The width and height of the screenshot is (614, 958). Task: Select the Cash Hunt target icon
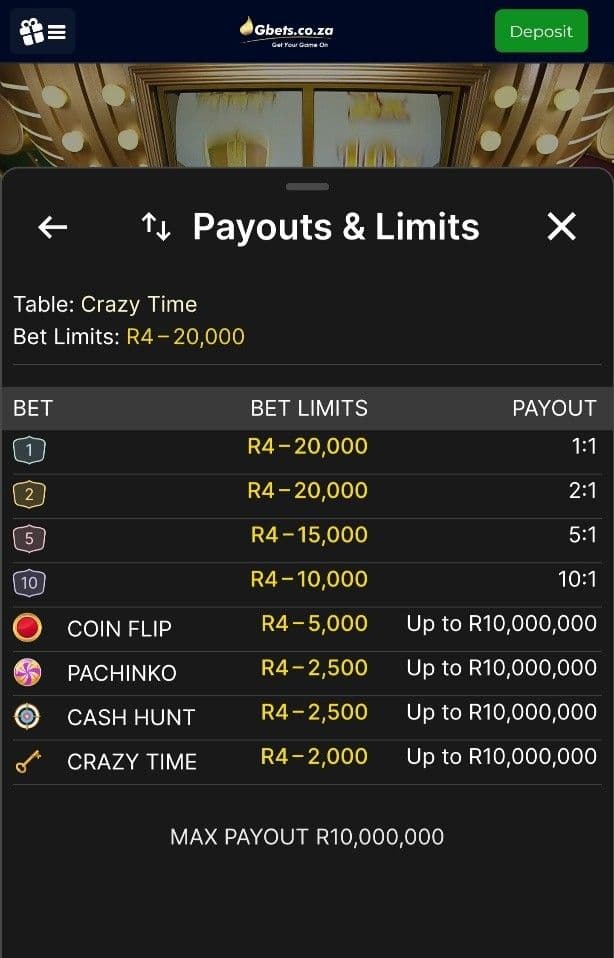(x=30, y=717)
